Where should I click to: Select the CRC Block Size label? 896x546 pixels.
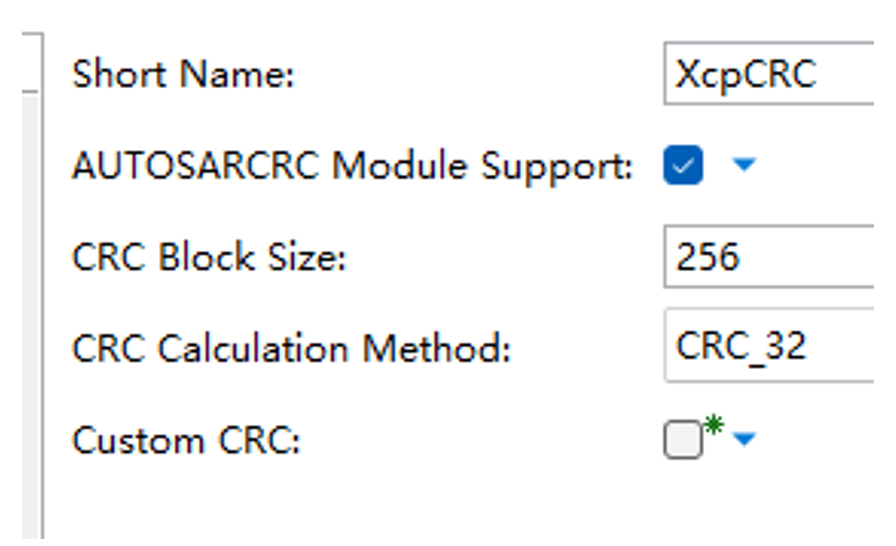point(208,258)
